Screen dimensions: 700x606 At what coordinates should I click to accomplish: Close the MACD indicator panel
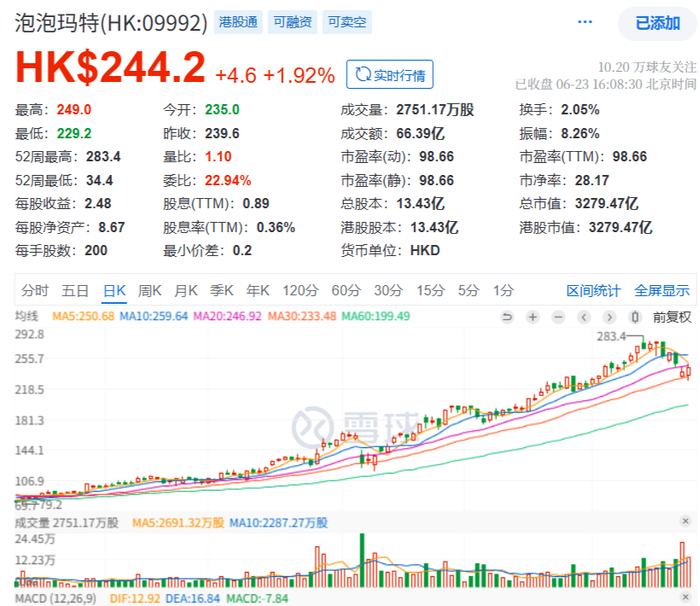(x=685, y=597)
